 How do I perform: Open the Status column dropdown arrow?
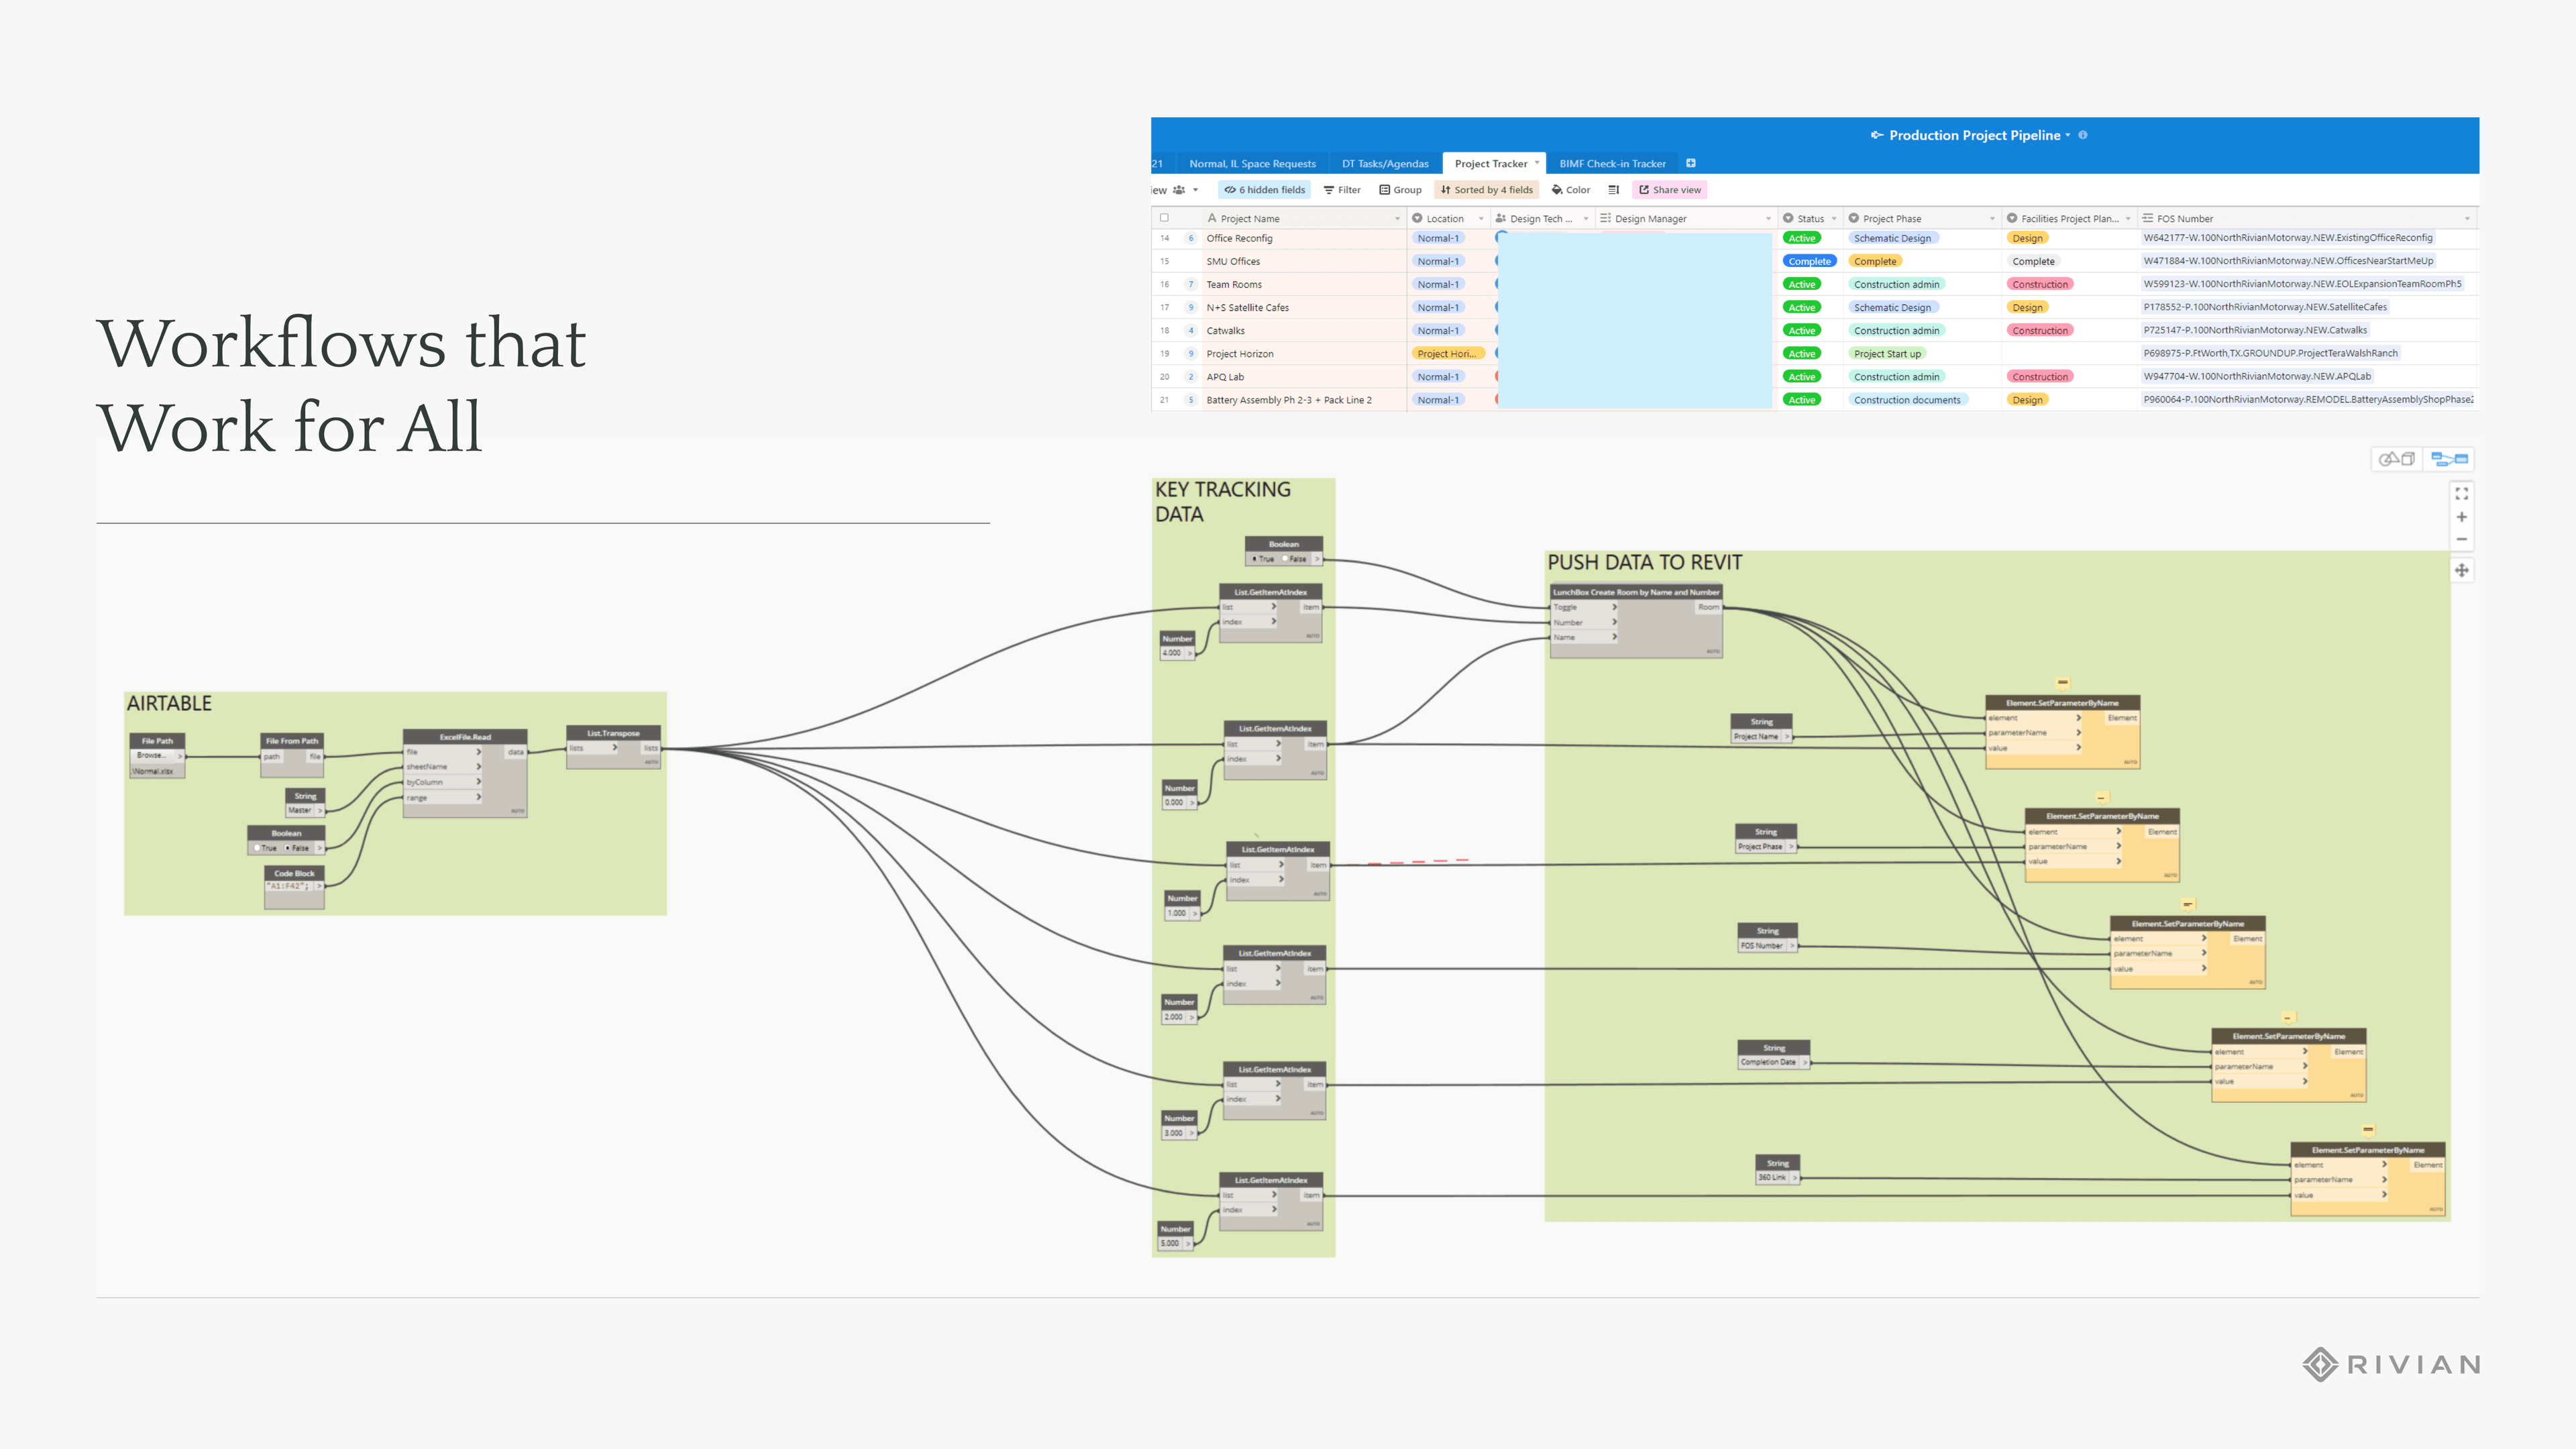[x=1834, y=219]
